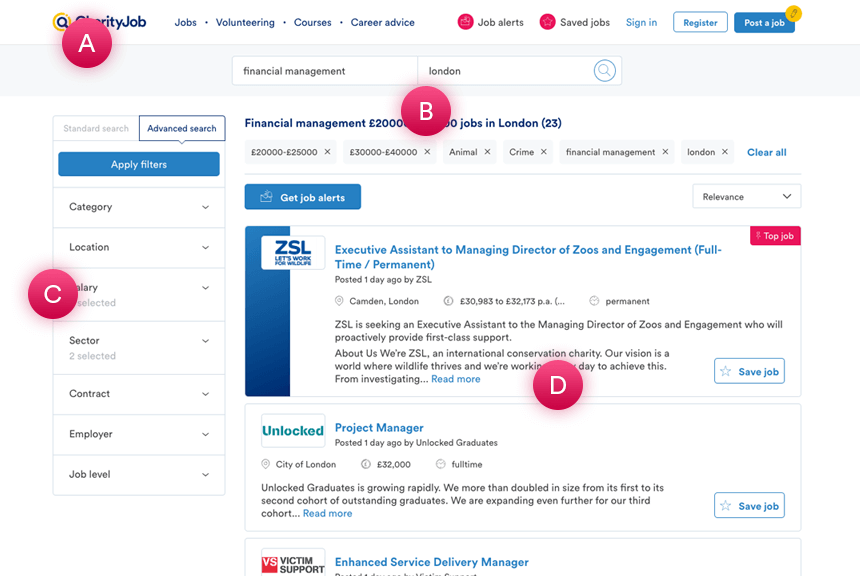Expand the Salary filter chevron
860x576 pixels.
pyautogui.click(x=205, y=288)
